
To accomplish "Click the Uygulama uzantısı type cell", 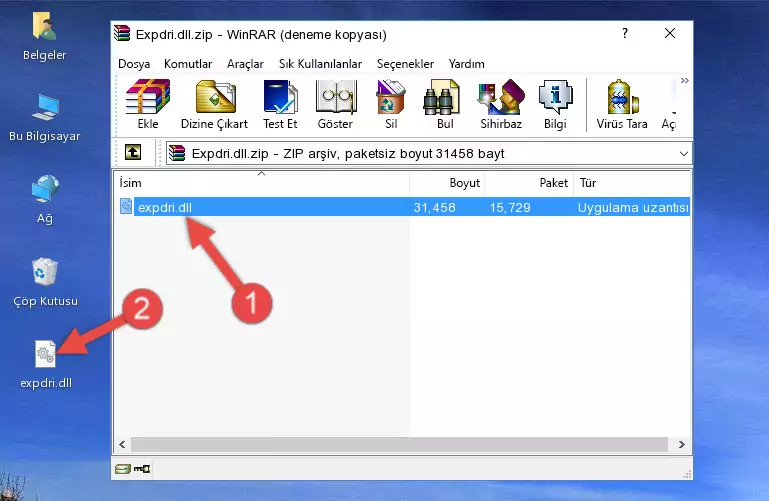I will coord(633,207).
